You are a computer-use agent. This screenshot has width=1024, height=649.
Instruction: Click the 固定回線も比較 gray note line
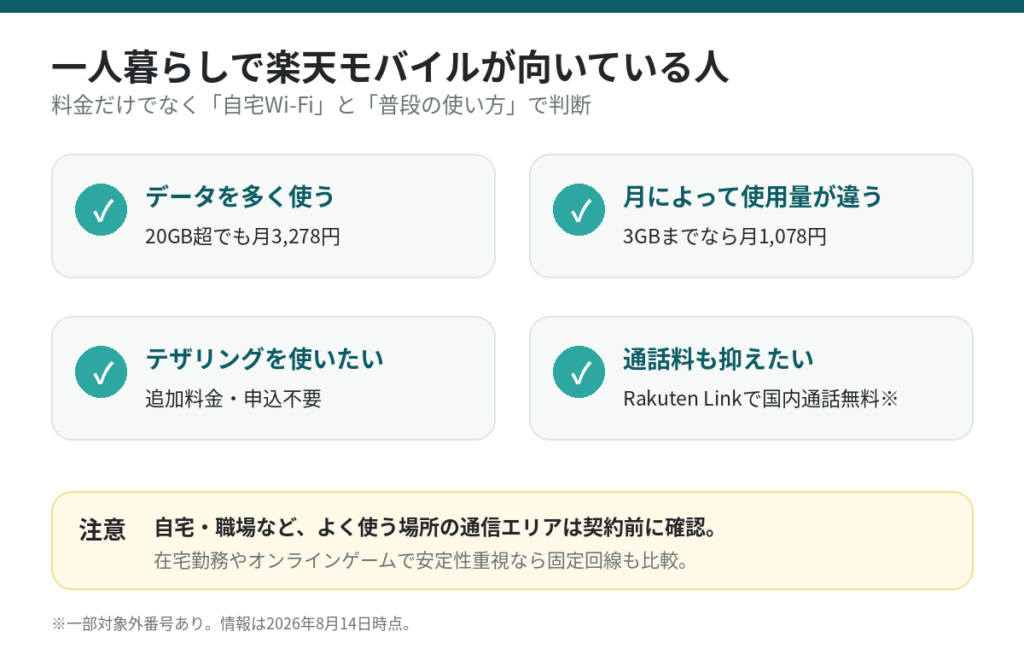tap(421, 561)
